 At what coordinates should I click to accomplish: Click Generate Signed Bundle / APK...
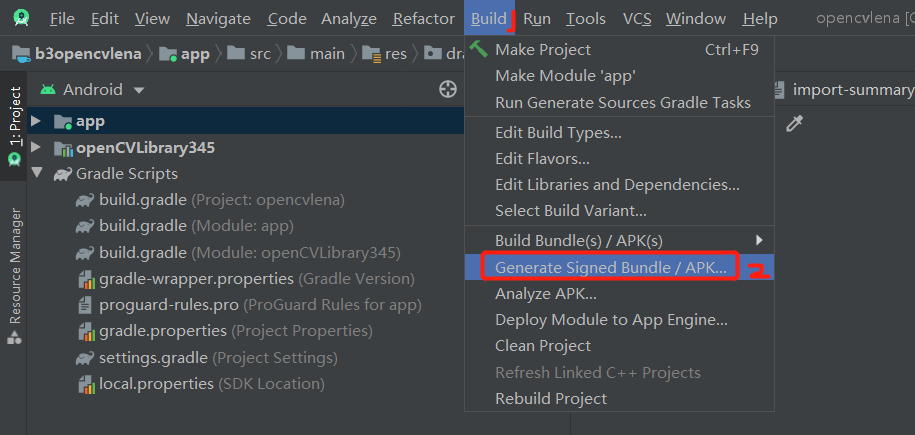point(620,267)
